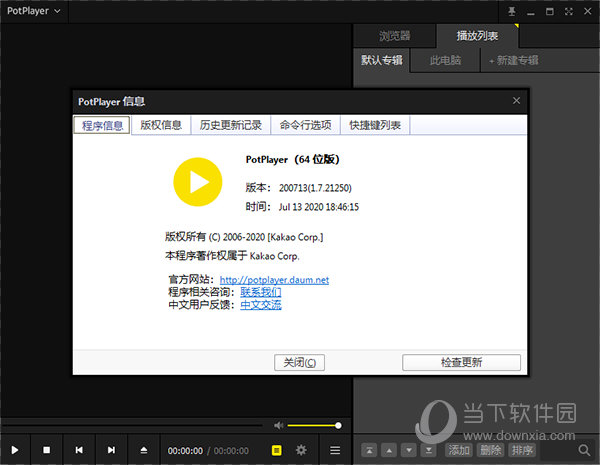
Task: Jump to the previous track
Action: 79,450
